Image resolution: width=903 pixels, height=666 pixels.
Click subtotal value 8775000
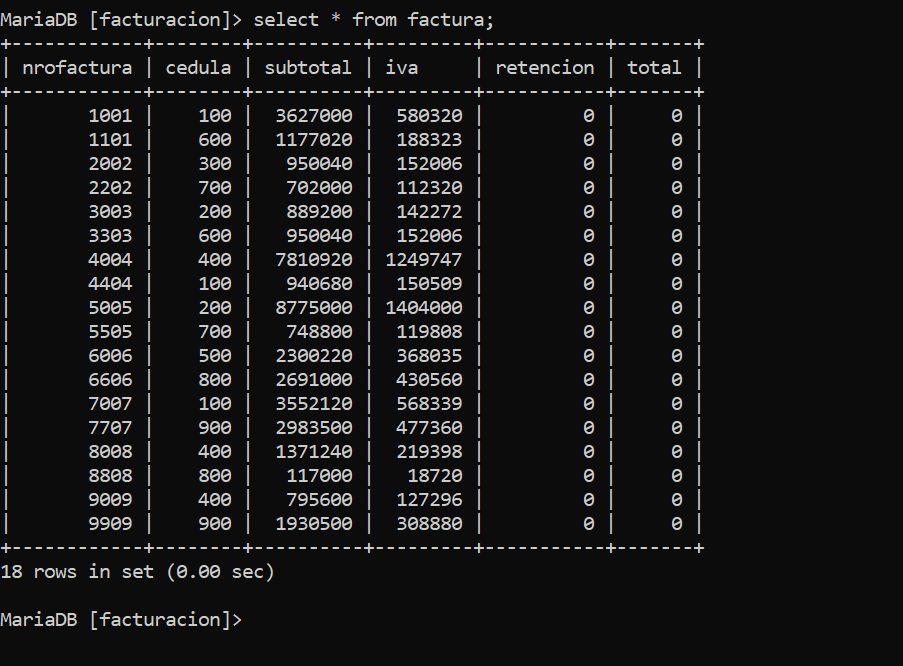314,308
